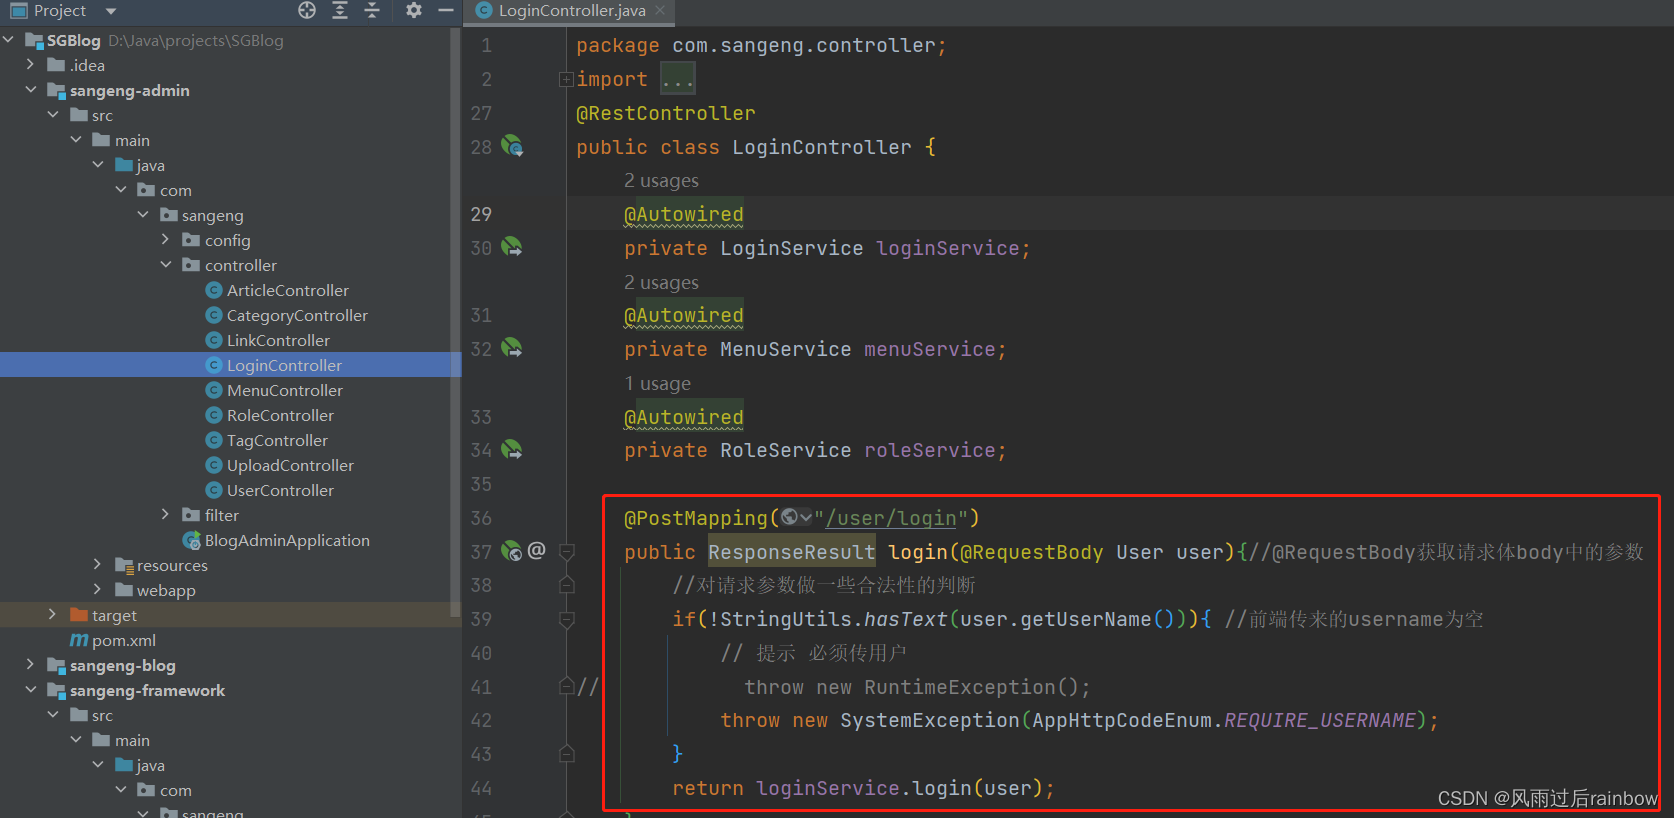Select pom.xml Maven file
1674x818 pixels.
pos(113,640)
